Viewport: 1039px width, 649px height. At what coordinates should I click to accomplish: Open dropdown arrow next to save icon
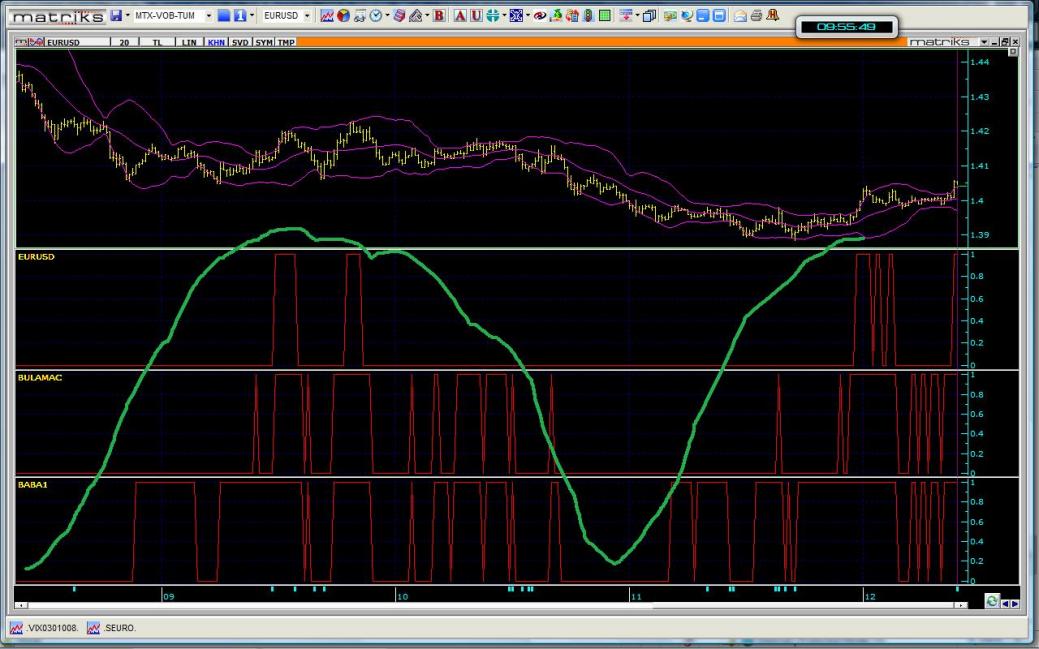click(128, 16)
